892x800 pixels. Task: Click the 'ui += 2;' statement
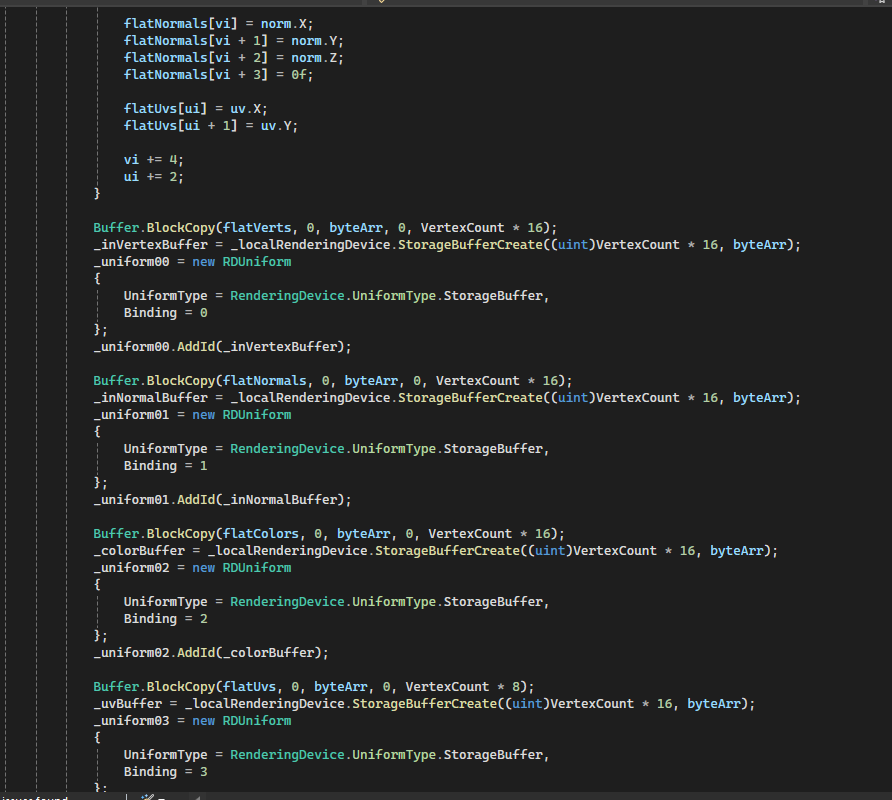pyautogui.click(x=154, y=177)
